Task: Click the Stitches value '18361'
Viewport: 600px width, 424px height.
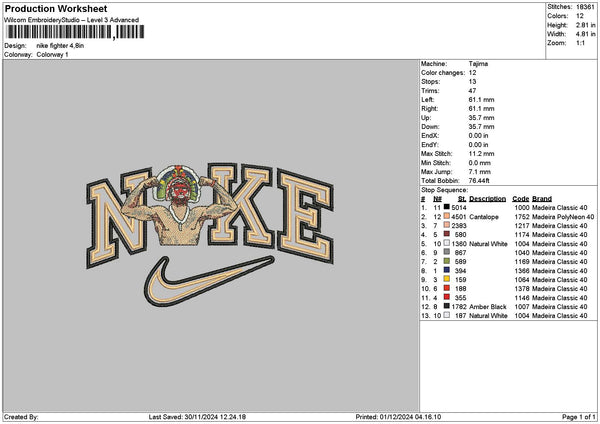Action: click(585, 7)
